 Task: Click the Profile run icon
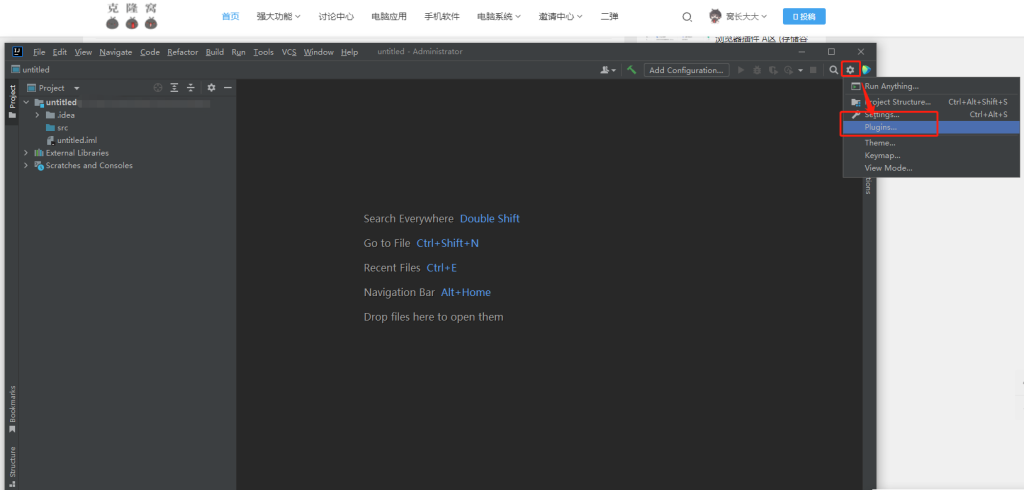coord(789,70)
